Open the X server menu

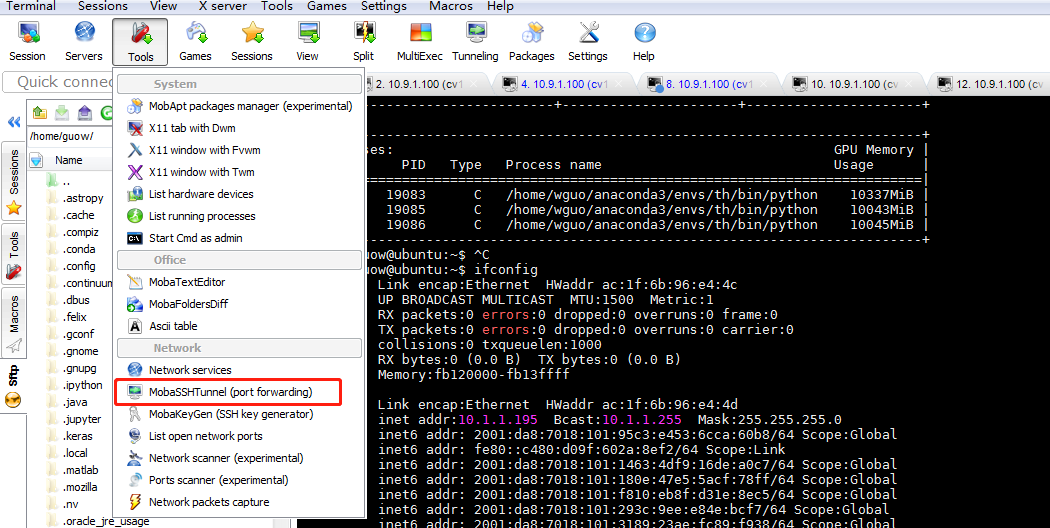[x=223, y=6]
